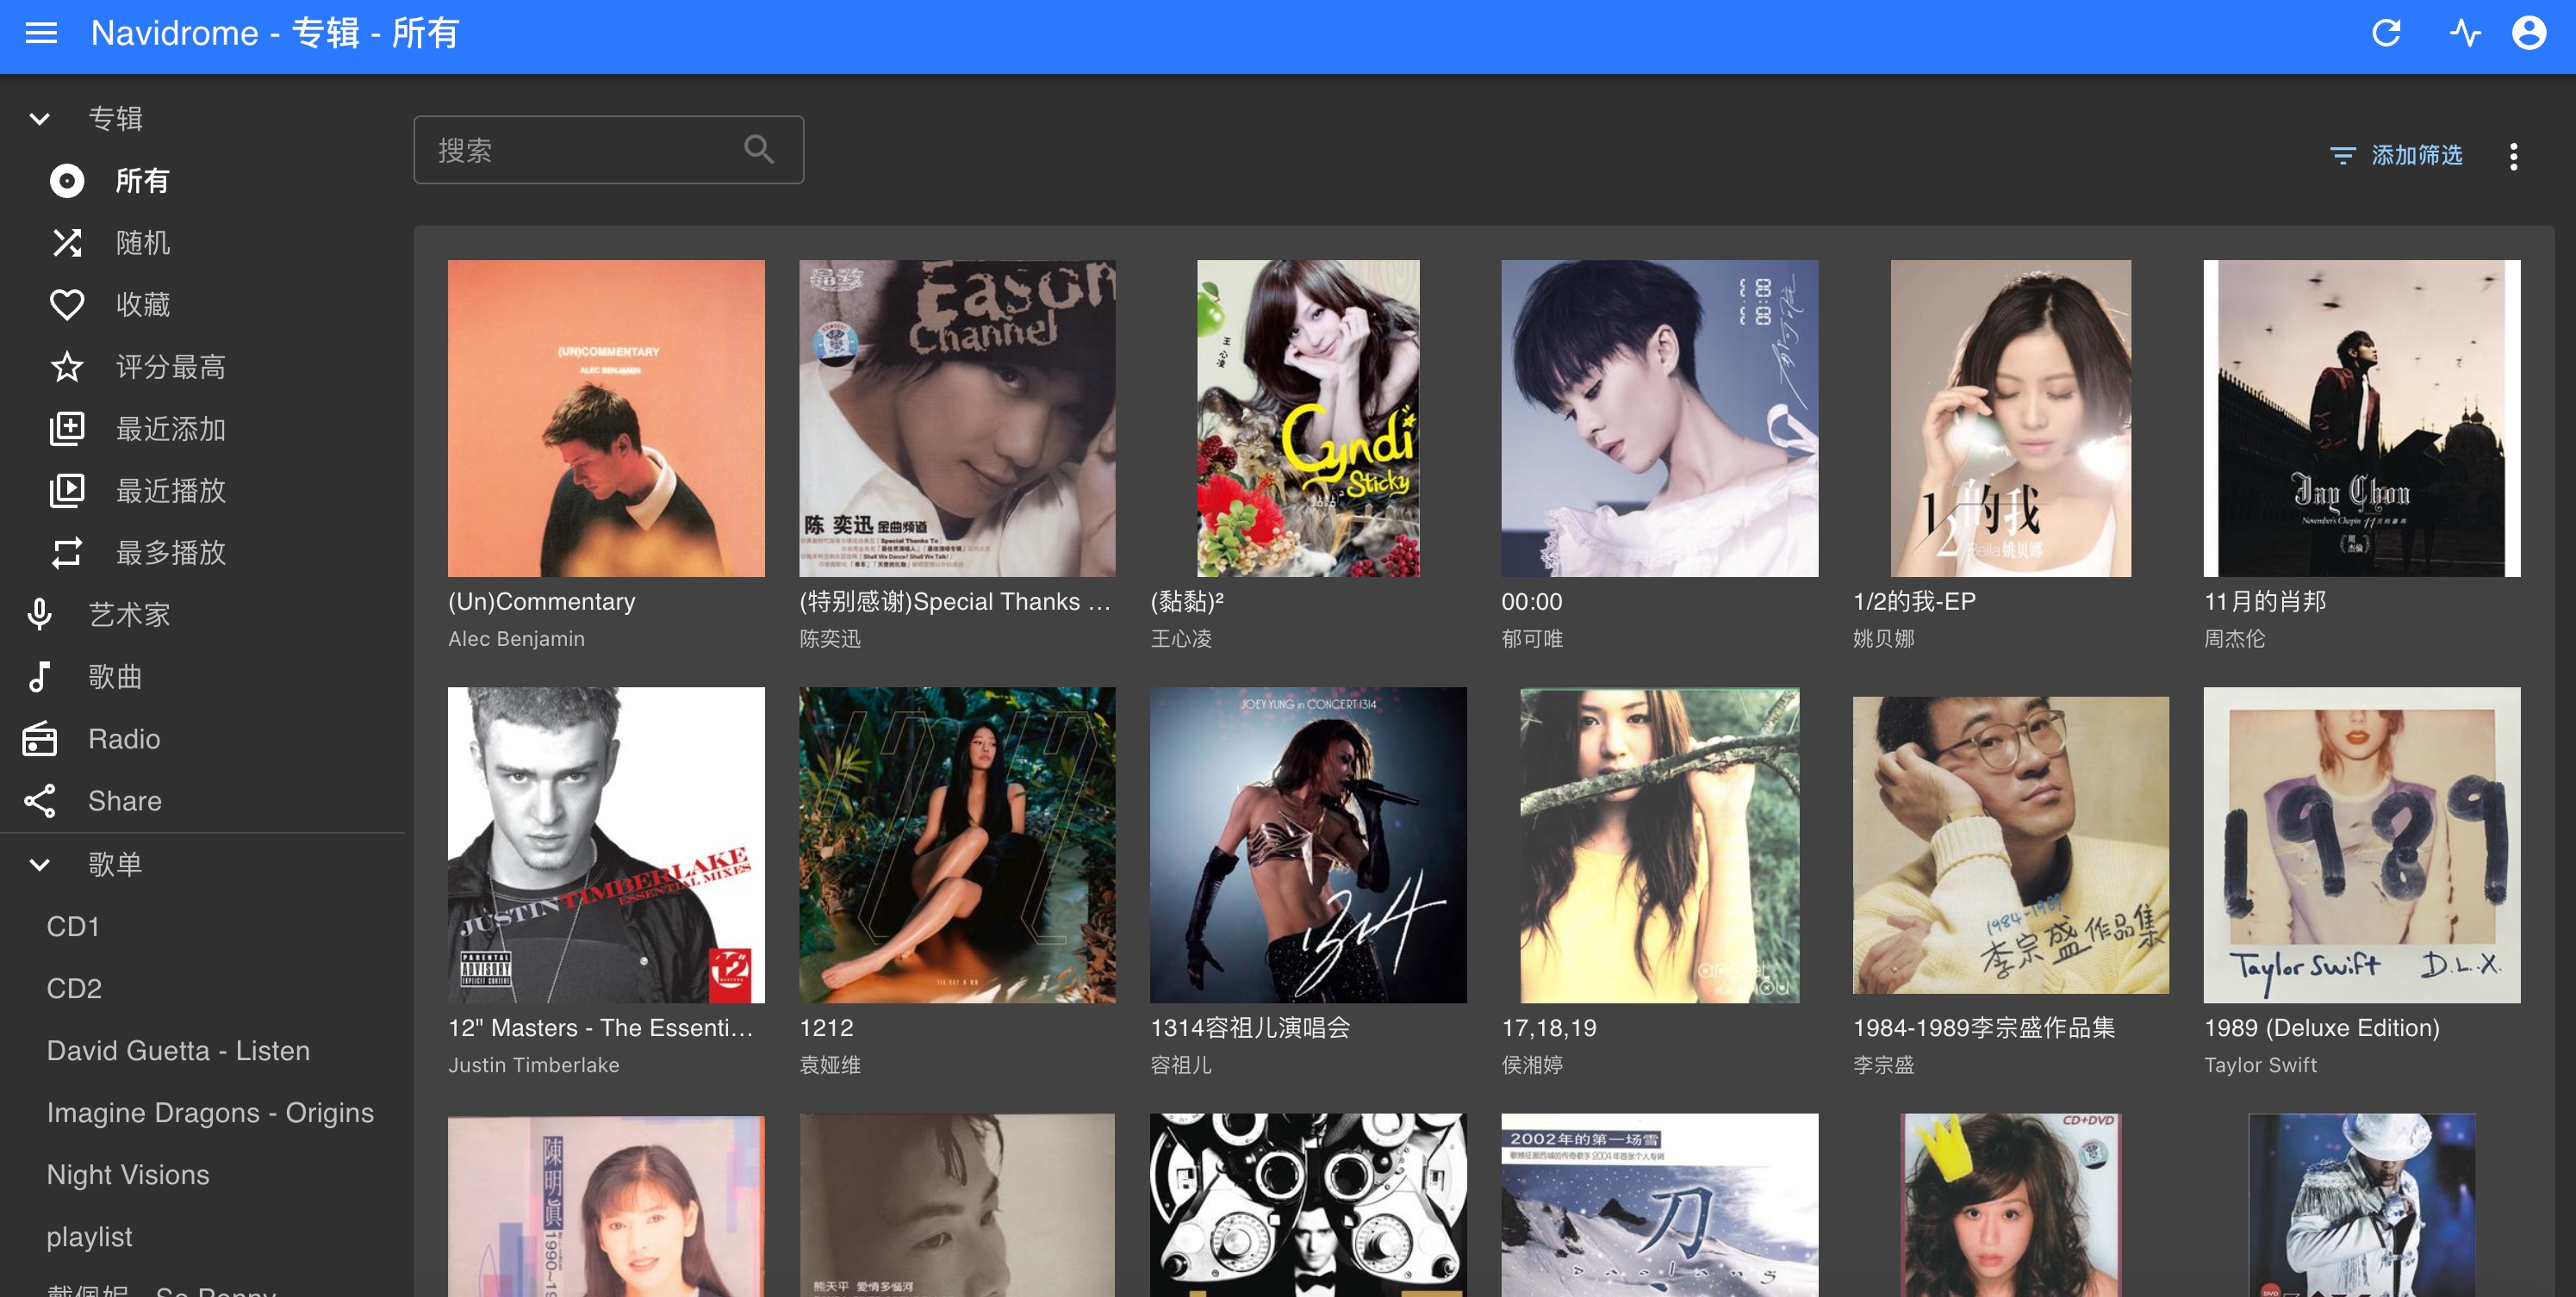Click artist name Alec Benjamin
Image resolution: width=2576 pixels, height=1297 pixels.
(x=516, y=639)
